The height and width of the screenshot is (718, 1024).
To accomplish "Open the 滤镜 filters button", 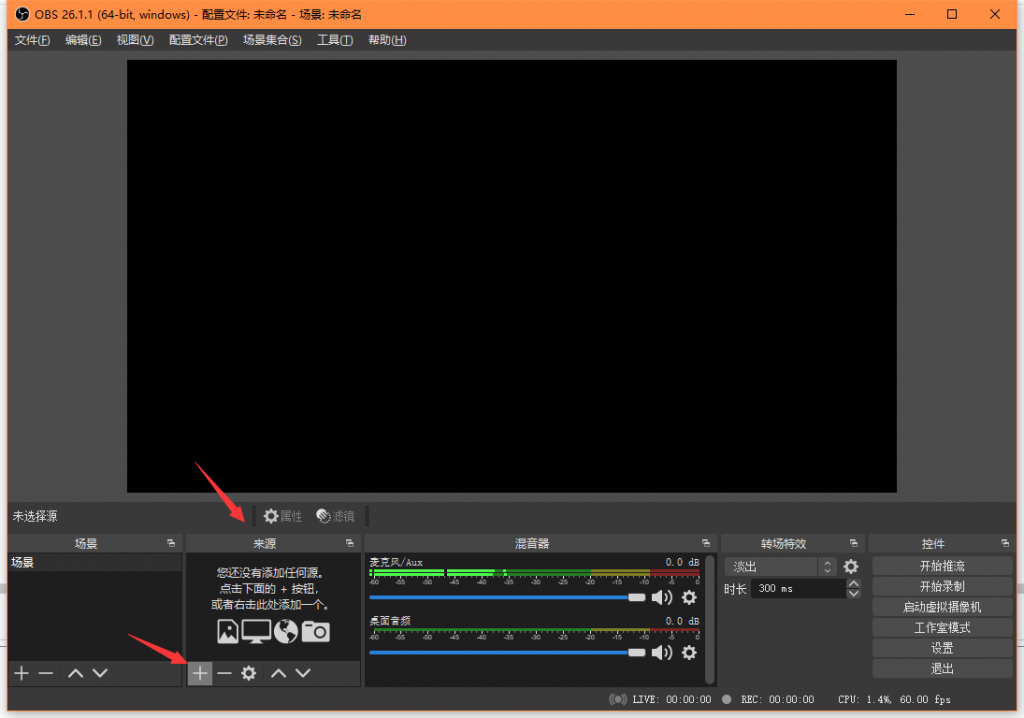I will click(x=336, y=516).
